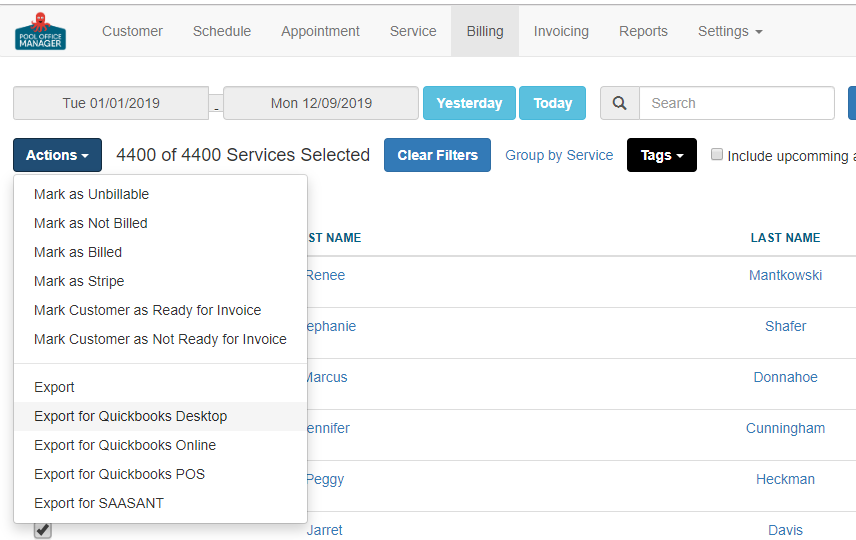This screenshot has height=540, width=856.
Task: Click the Clear Filters button
Action: [437, 155]
